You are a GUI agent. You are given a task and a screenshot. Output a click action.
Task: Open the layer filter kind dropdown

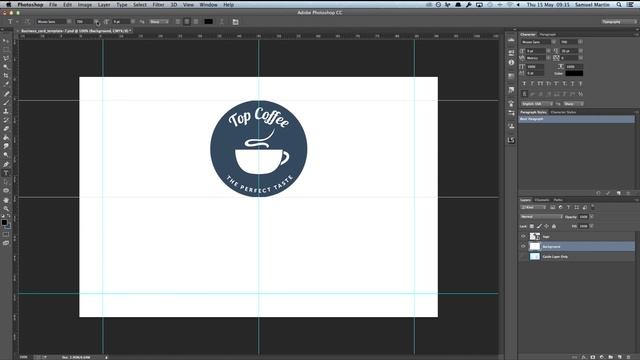tap(533, 207)
